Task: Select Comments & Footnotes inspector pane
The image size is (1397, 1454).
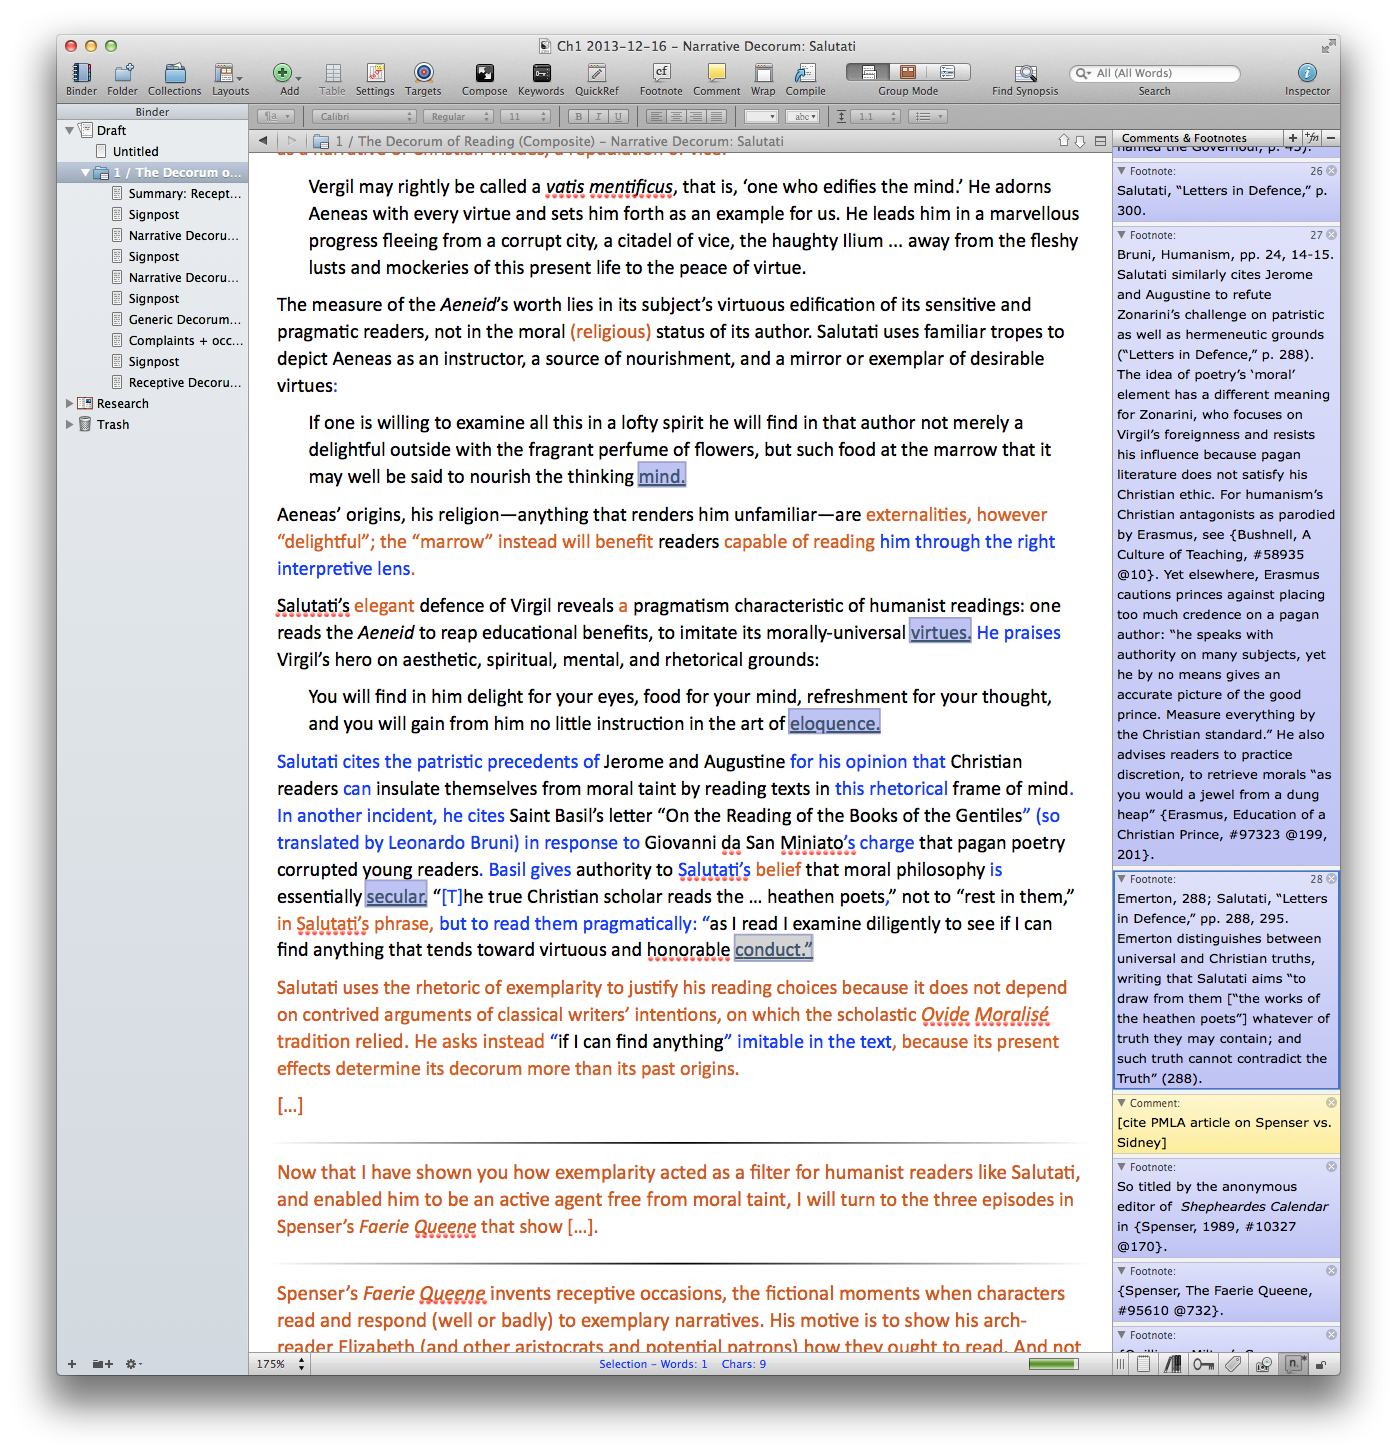Action: click(1294, 1364)
